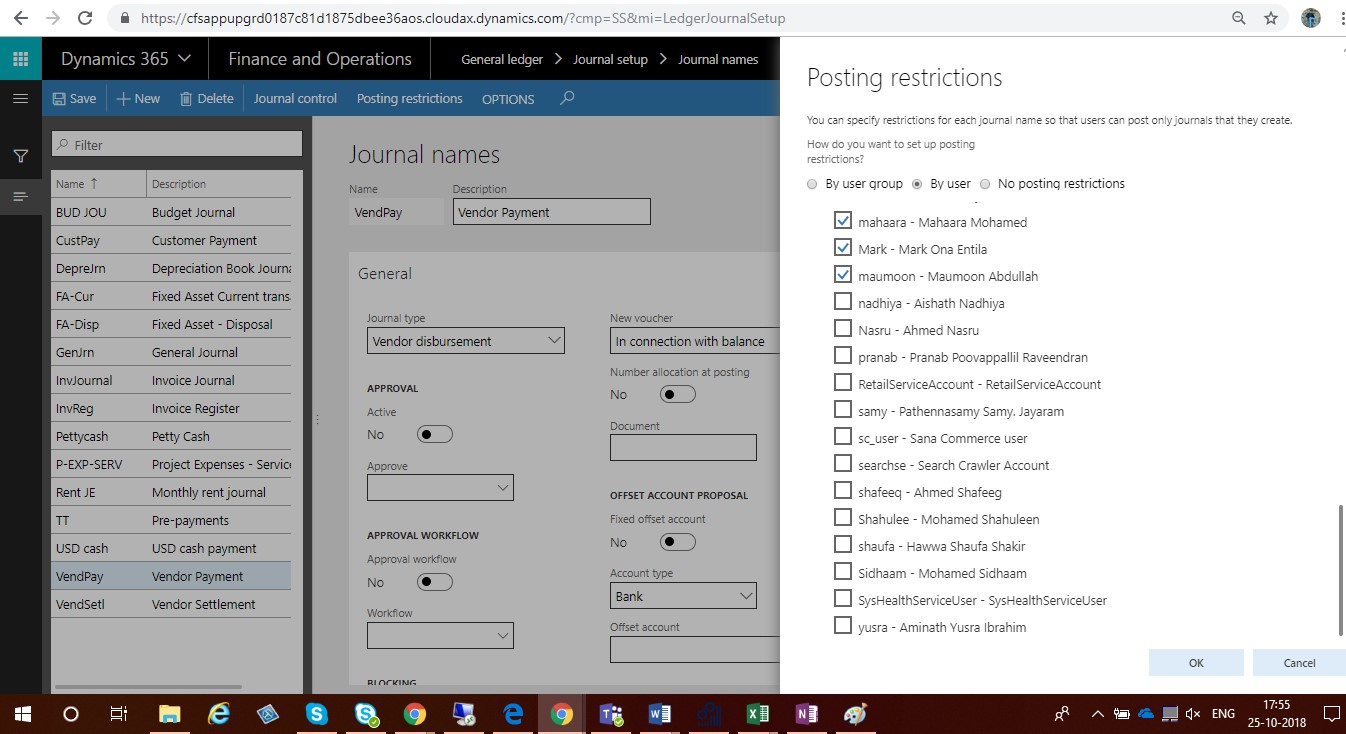1346x734 pixels.
Task: Click Journal names in breadcrumb
Action: (x=718, y=59)
